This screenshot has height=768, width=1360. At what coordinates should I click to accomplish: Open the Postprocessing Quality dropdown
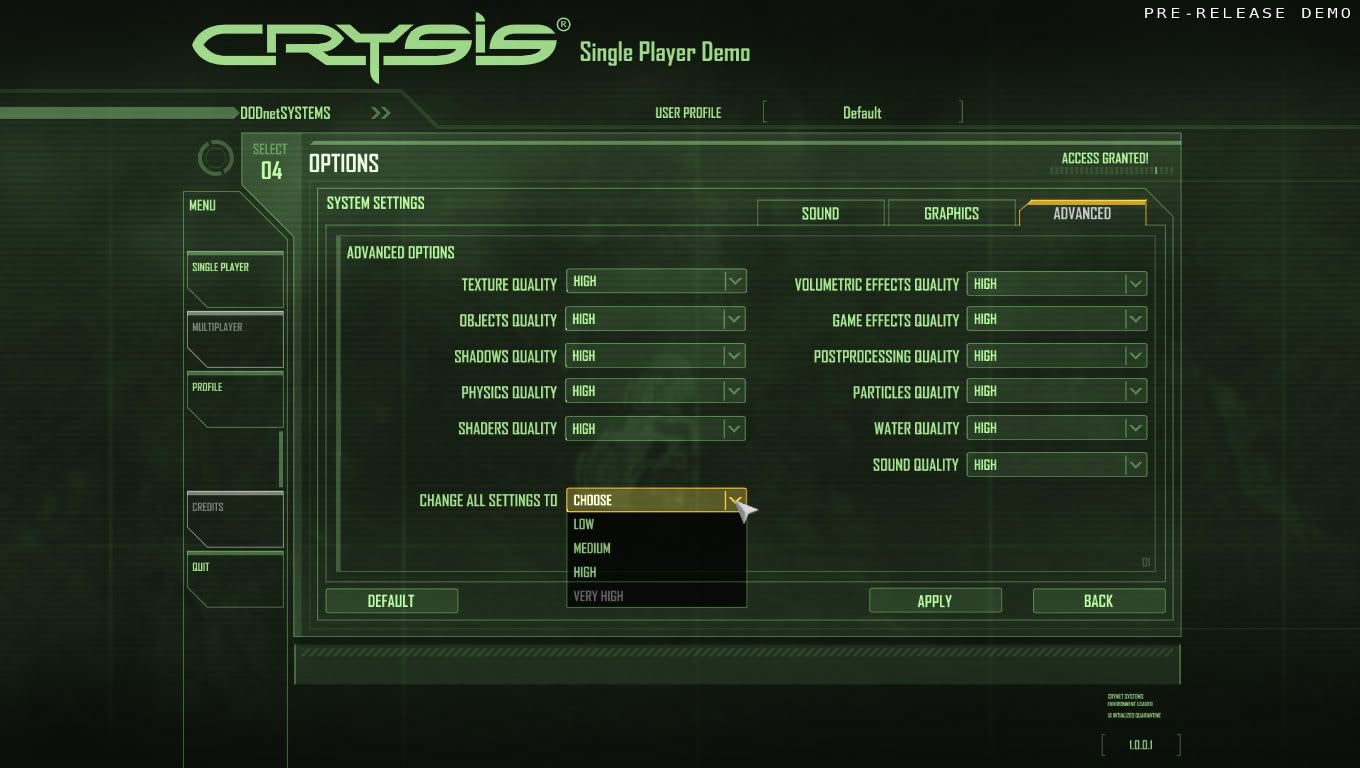(1056, 355)
